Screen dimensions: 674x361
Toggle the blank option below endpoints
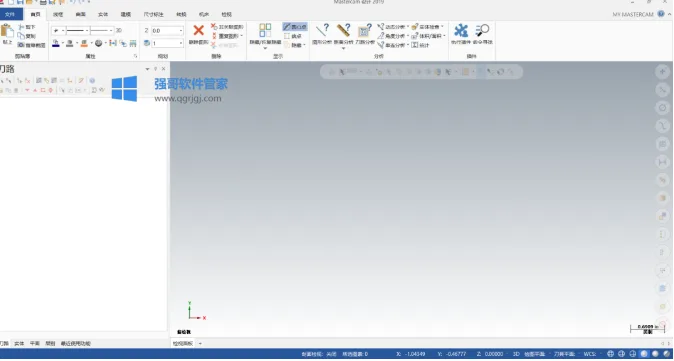[x=293, y=36]
